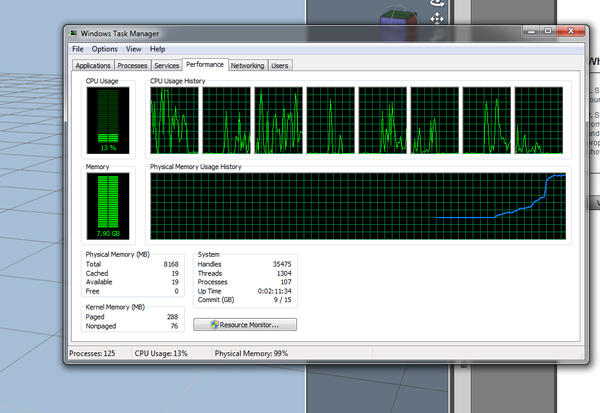Click the Cached memory row
Screen dimensions: 600x413
point(132,273)
